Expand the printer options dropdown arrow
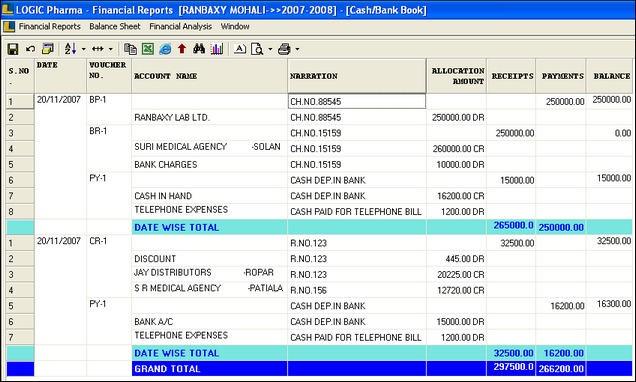This screenshot has height=382, width=636. tap(297, 49)
